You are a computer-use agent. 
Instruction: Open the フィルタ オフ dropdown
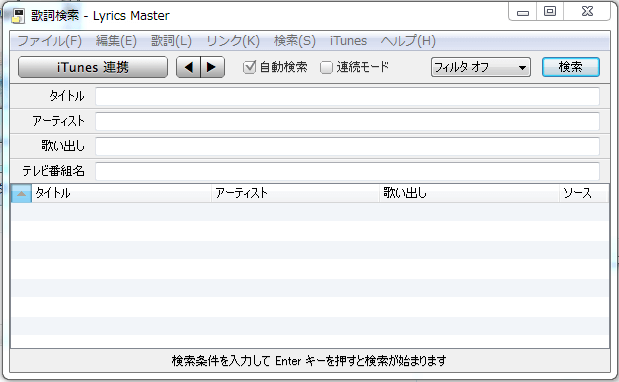pos(480,67)
